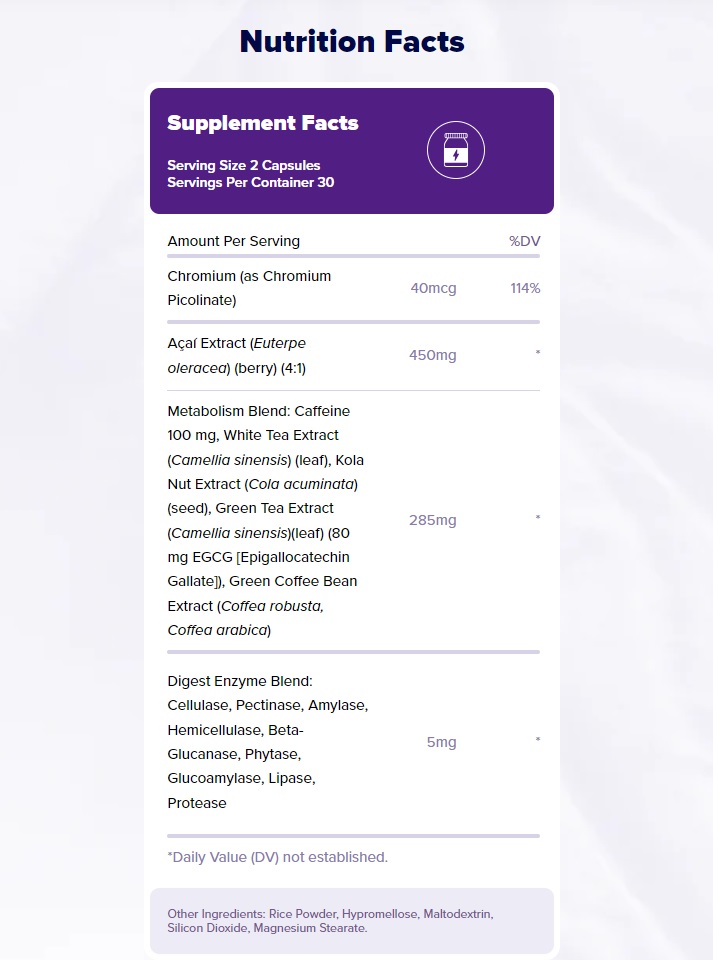The image size is (713, 960).
Task: Click the Nutrition Facts heading
Action: coord(352,42)
